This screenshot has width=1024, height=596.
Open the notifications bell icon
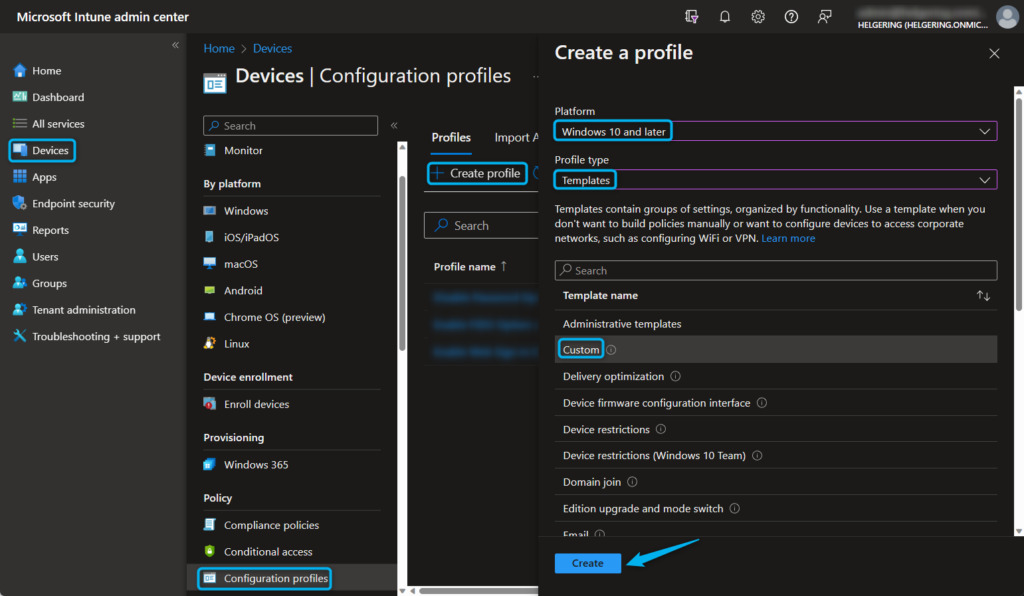coord(724,16)
